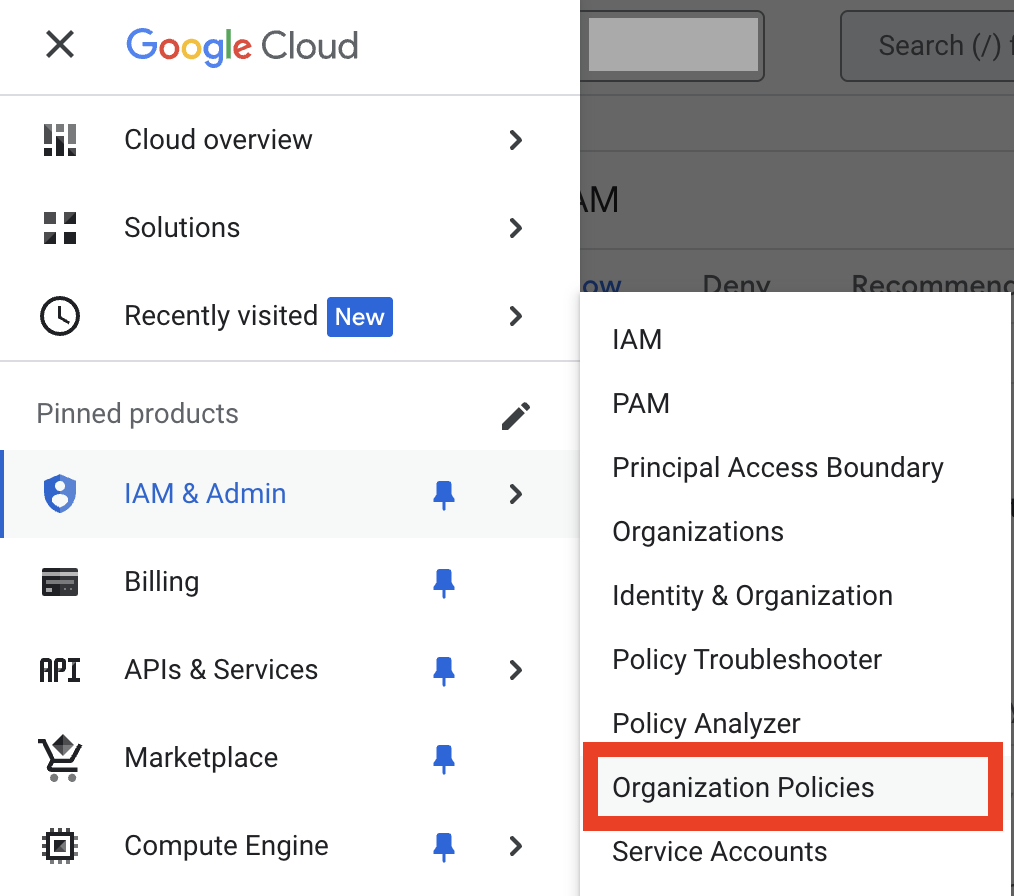1014x896 pixels.
Task: Click the New badge beside Recently visited
Action: click(x=360, y=317)
